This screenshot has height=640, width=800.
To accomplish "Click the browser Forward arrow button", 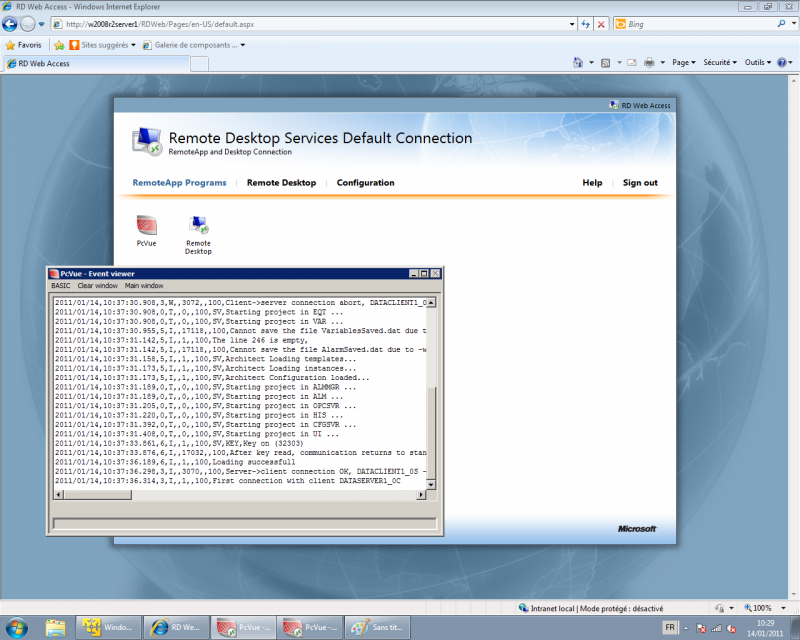I will 28,24.
